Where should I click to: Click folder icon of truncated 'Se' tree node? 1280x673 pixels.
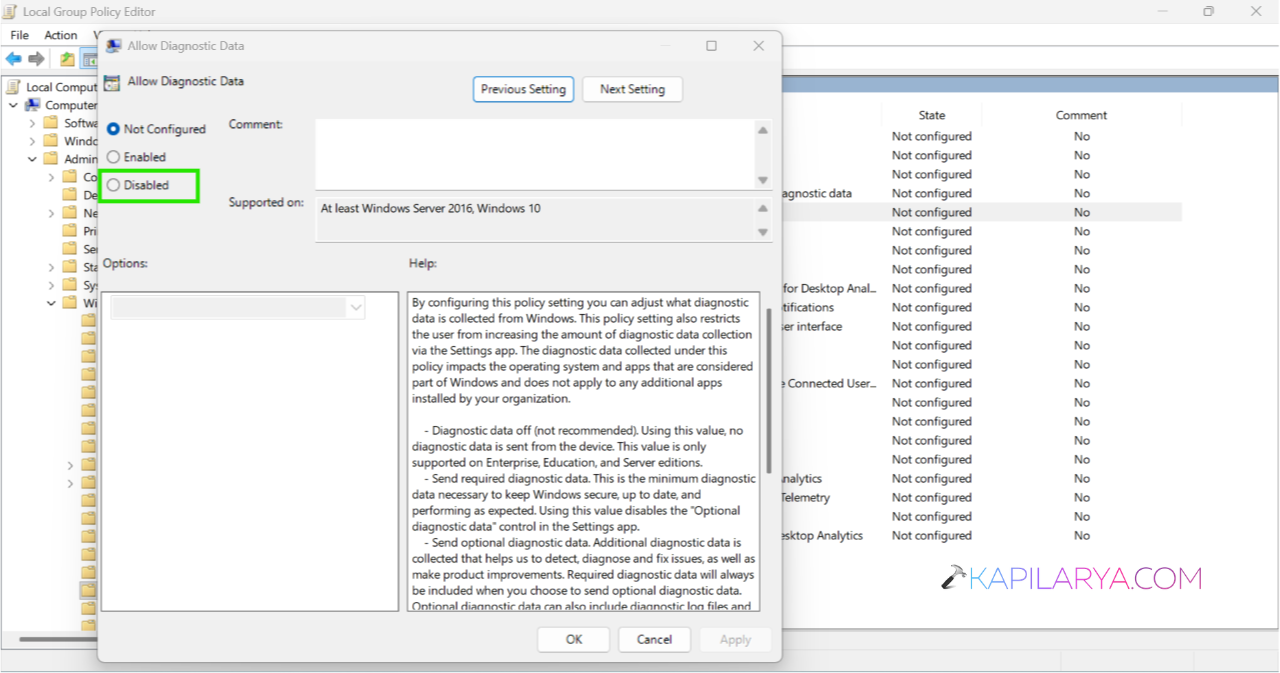click(69, 249)
